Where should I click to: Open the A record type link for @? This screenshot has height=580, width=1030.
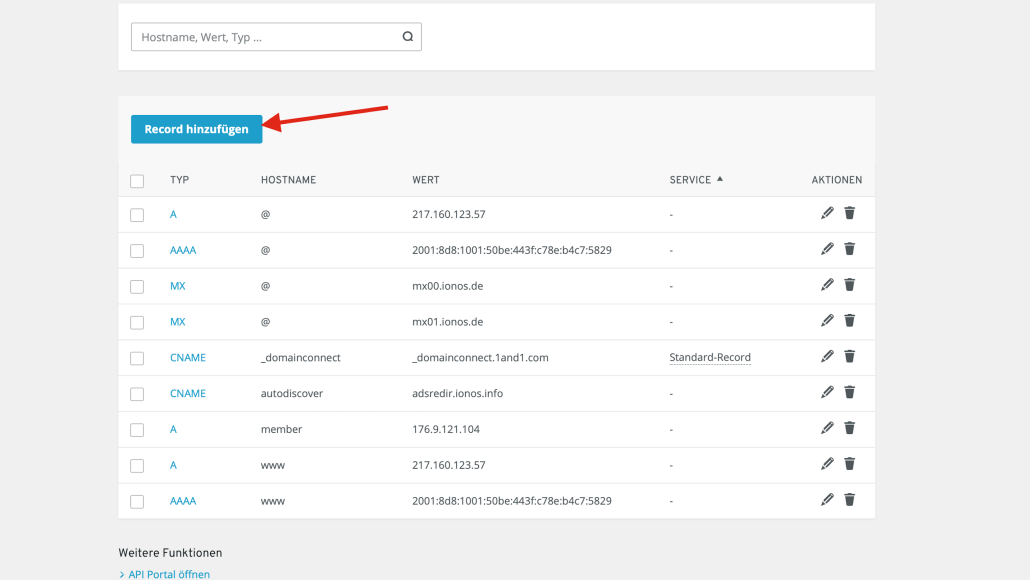172,214
